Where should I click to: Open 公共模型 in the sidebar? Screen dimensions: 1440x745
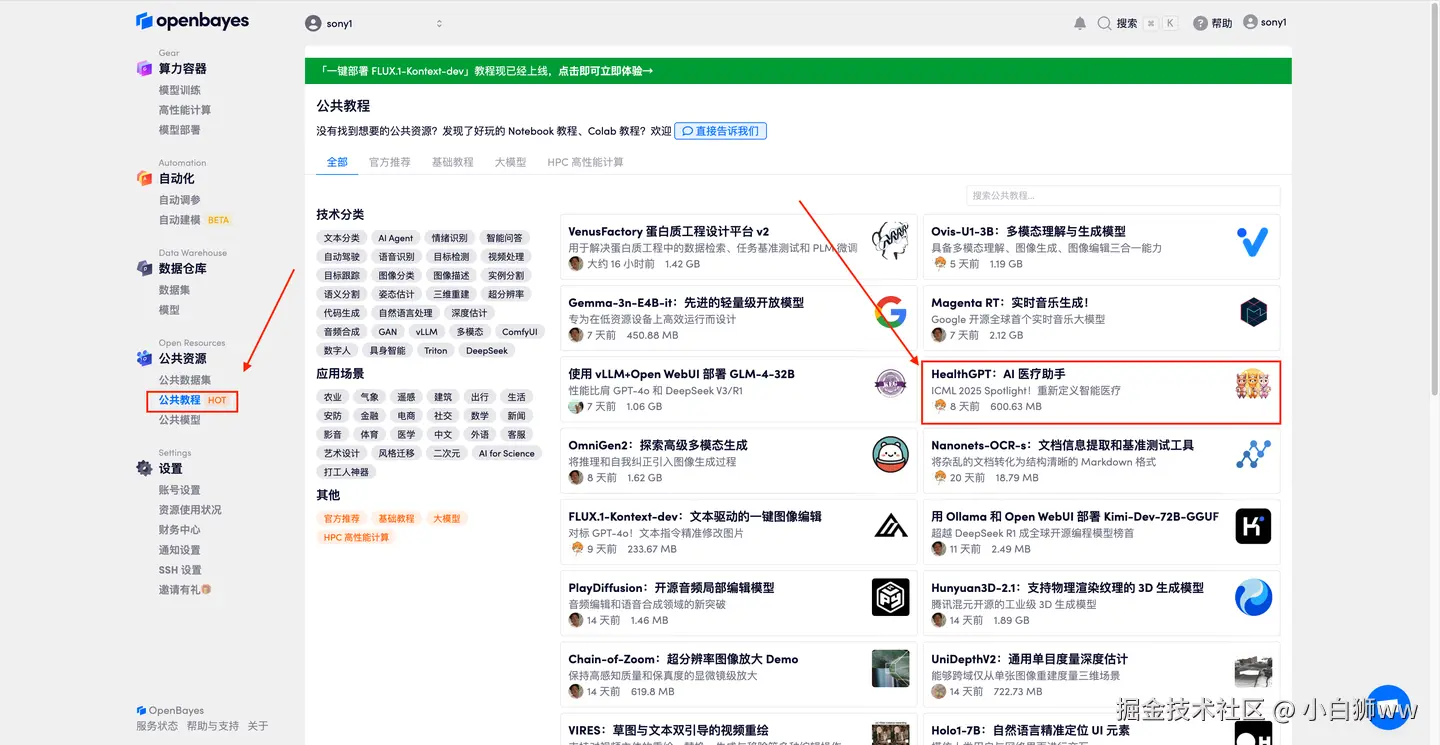180,420
